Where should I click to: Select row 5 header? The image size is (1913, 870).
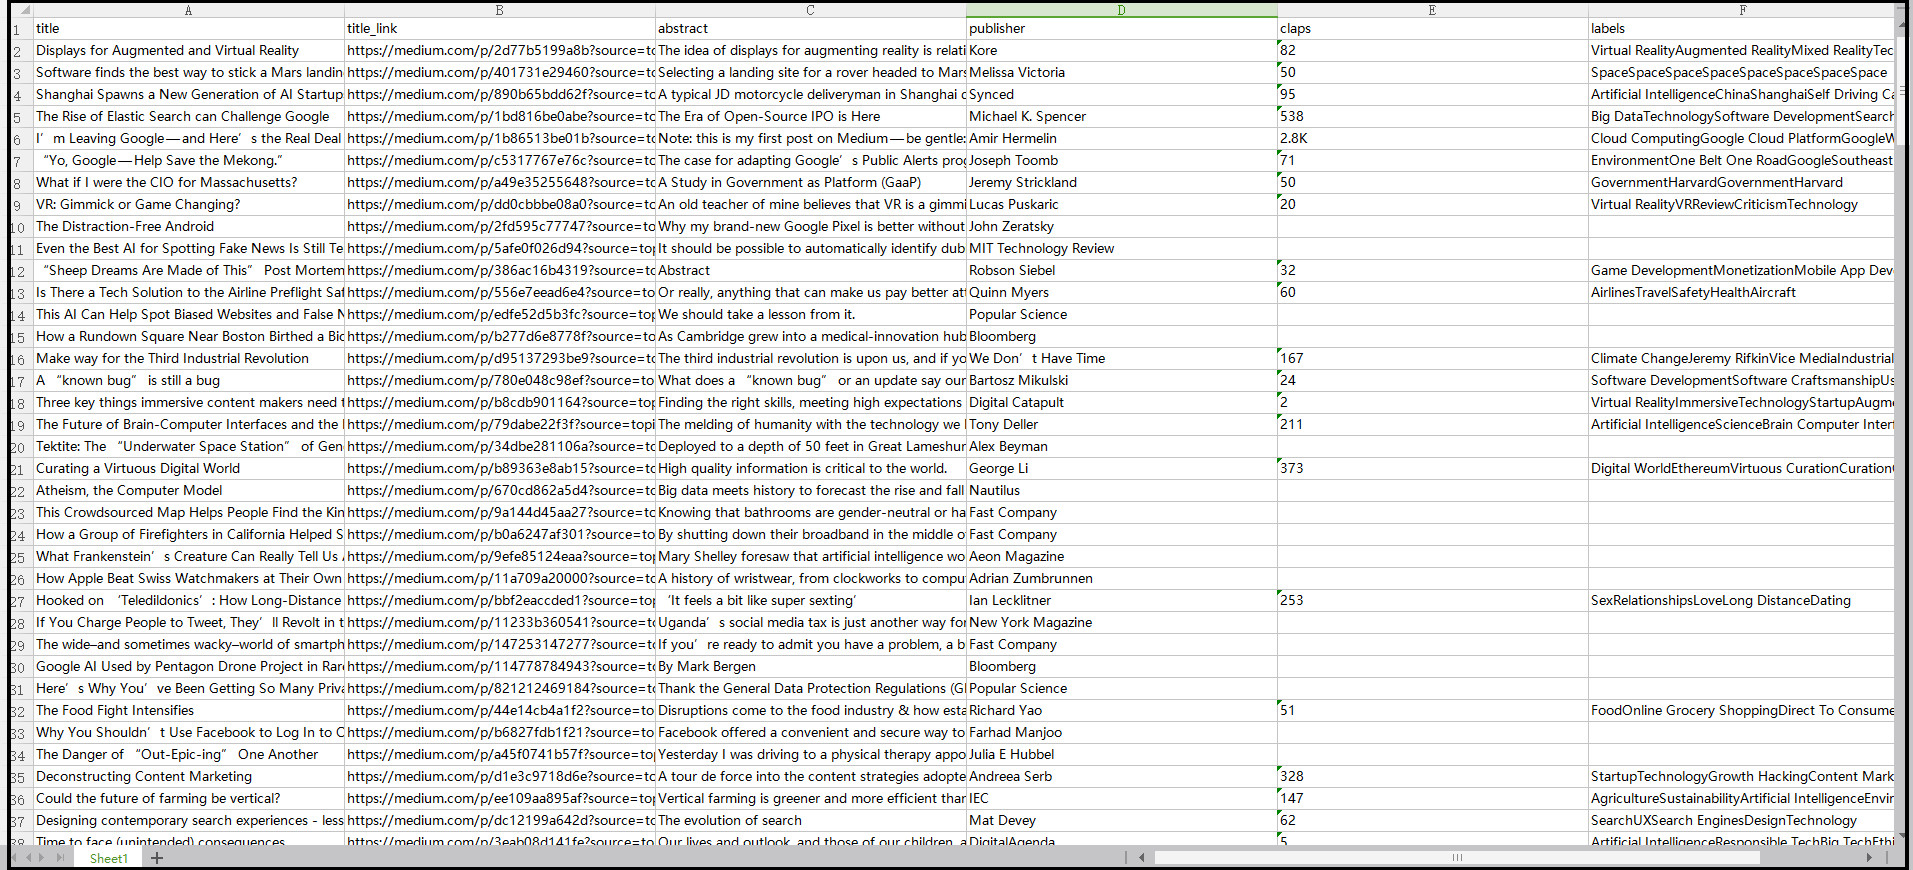click(20, 117)
